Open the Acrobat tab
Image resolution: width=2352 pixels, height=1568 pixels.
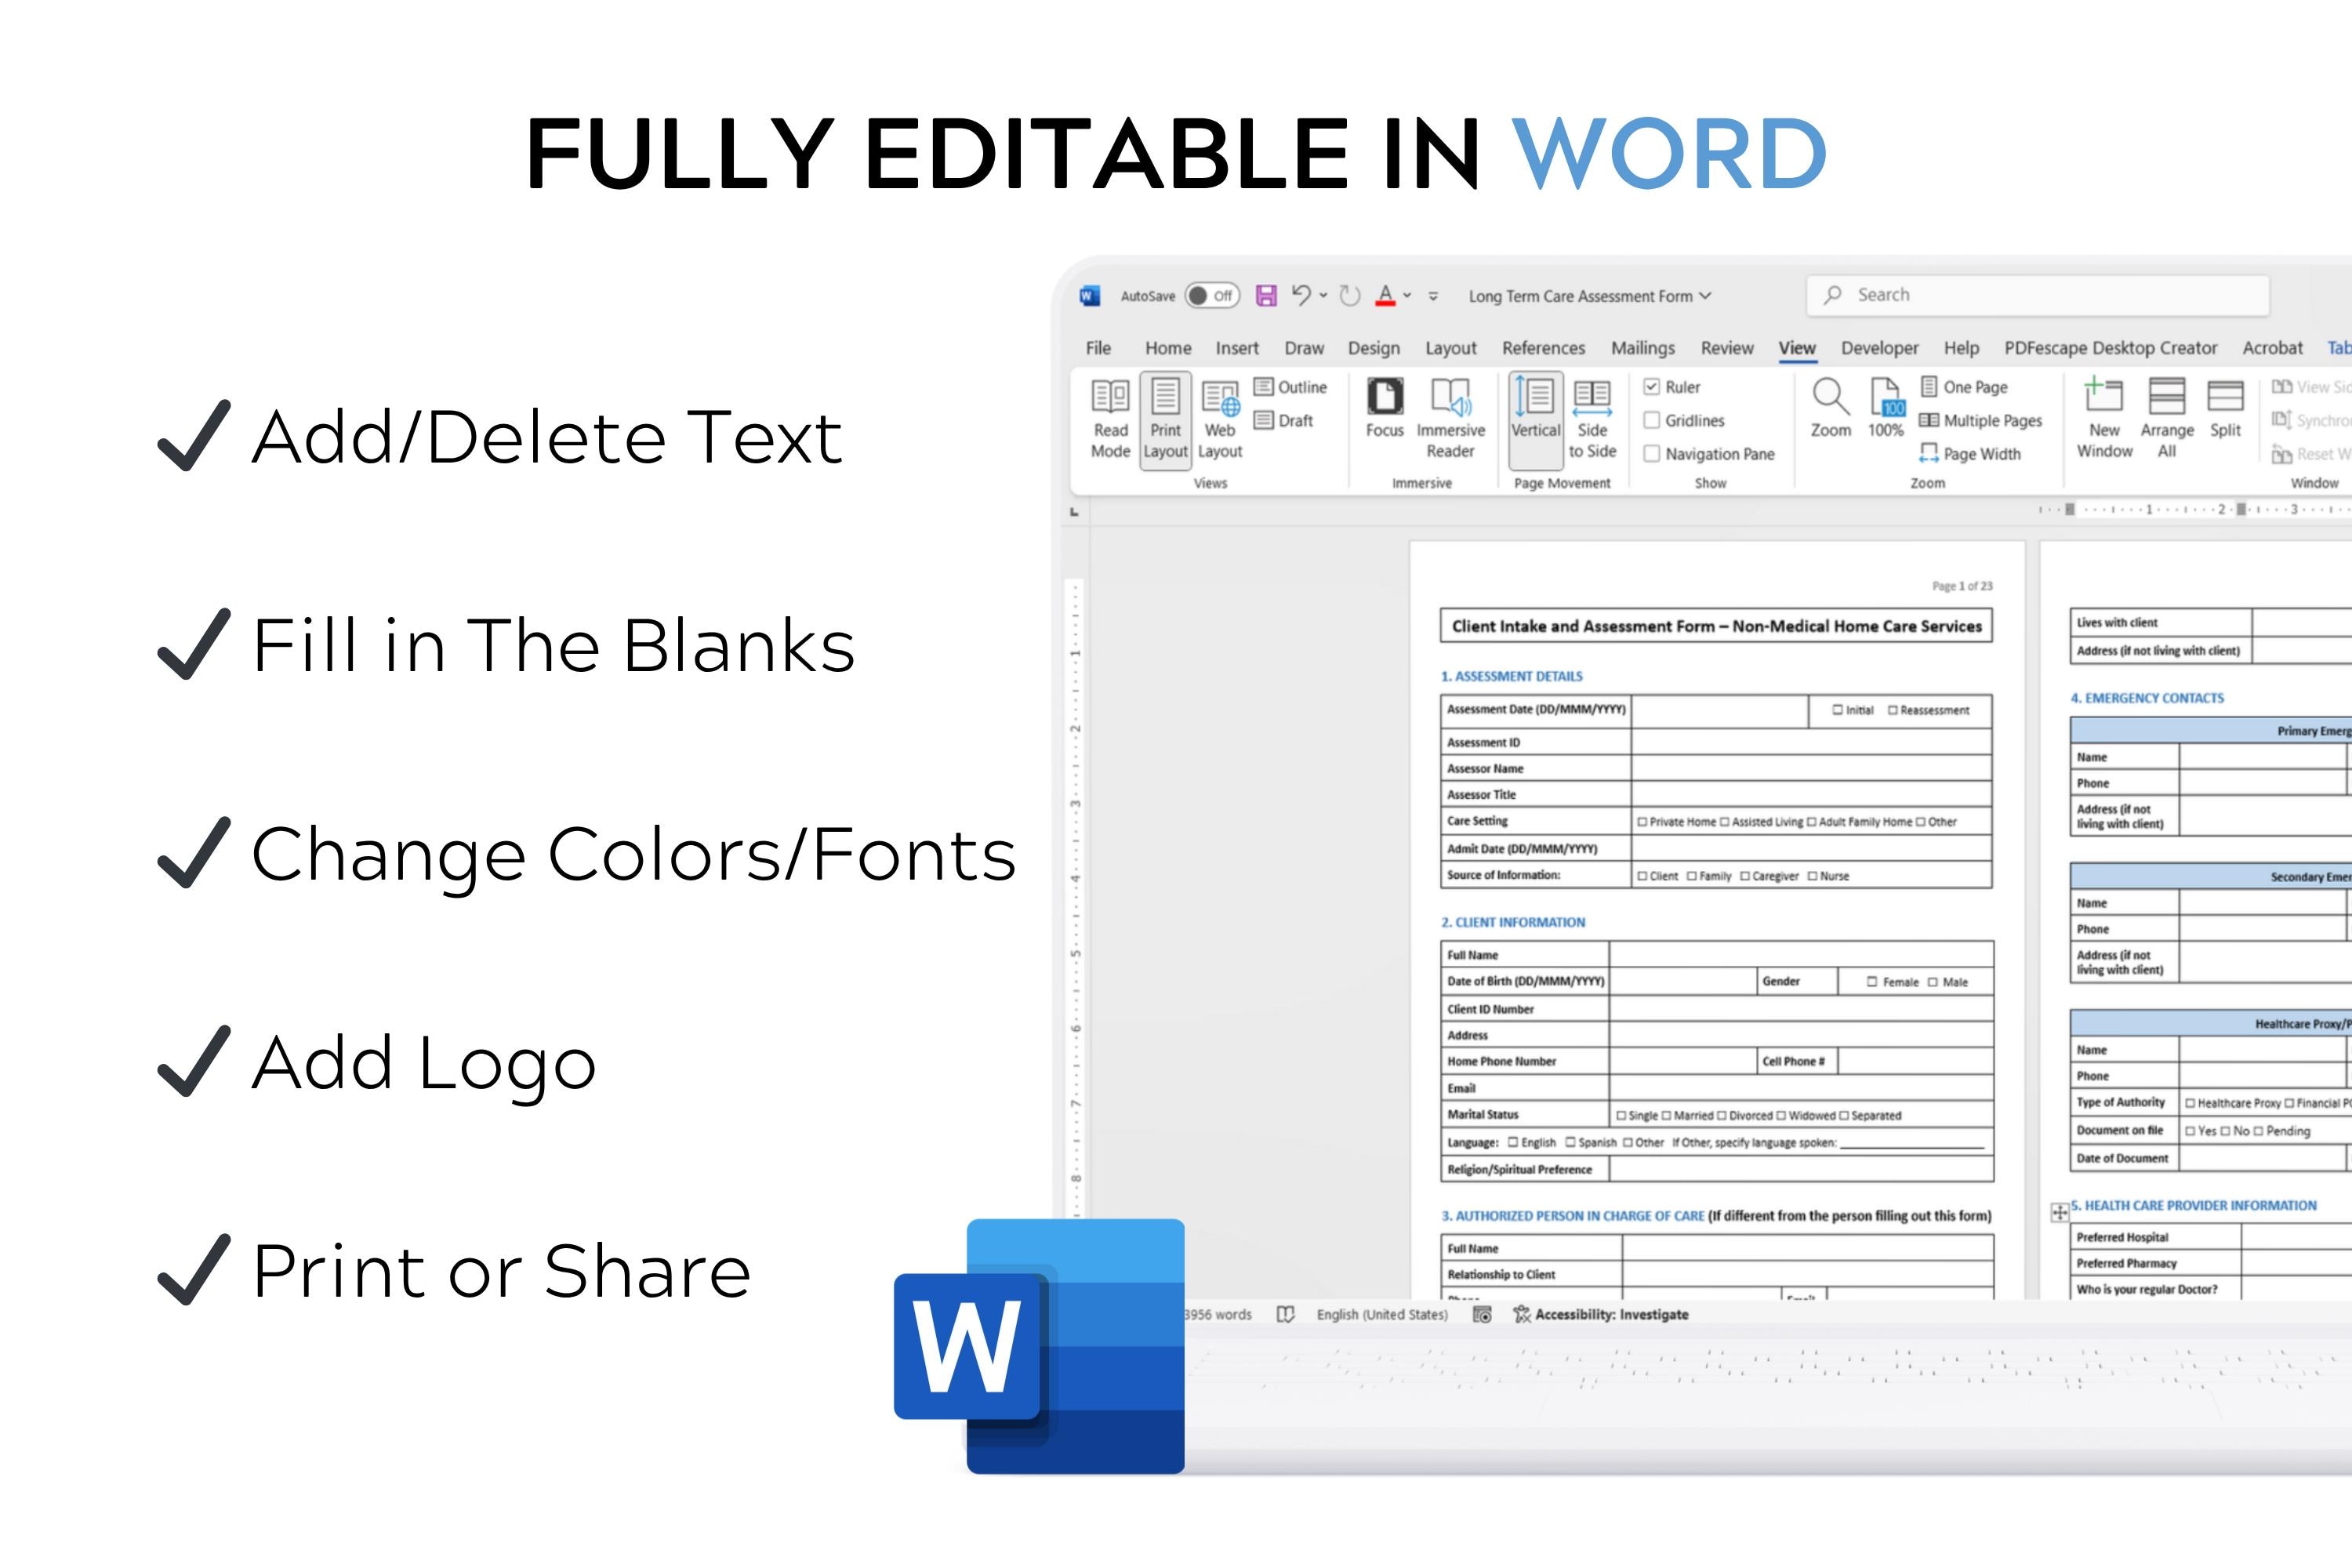2272,348
